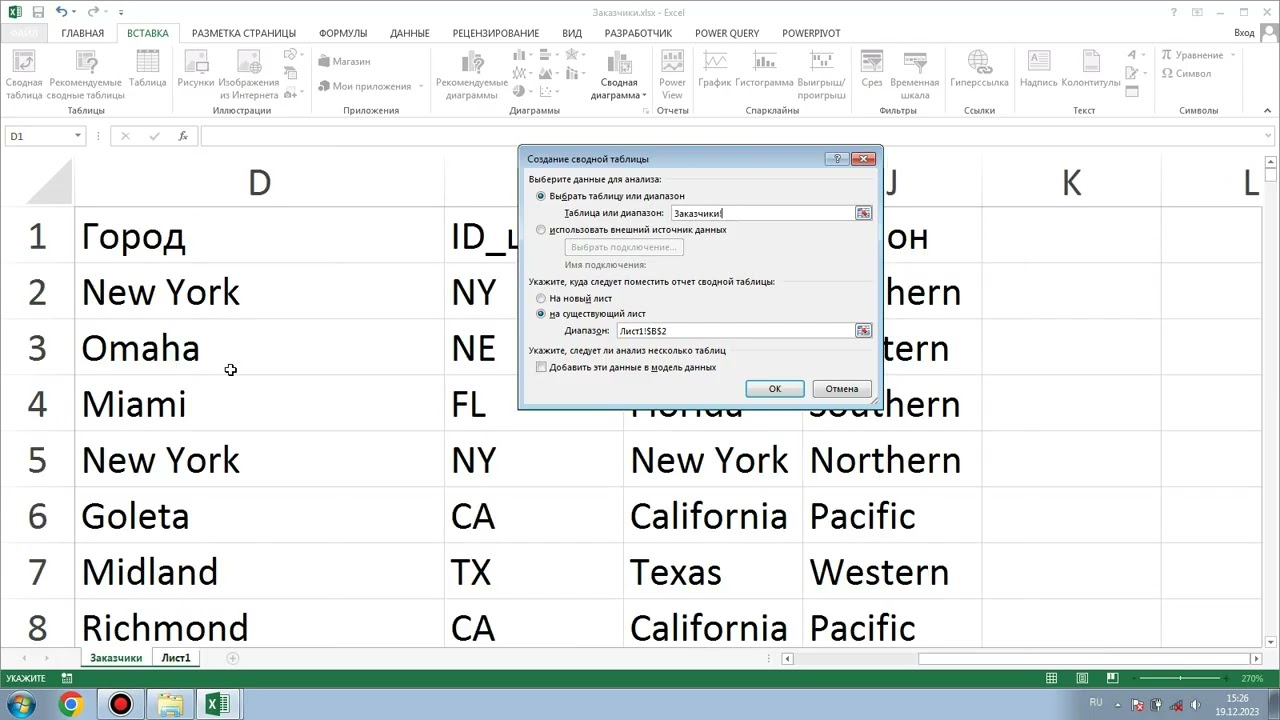The image size is (1280, 720).
Task: Confirm the dialog with ОК
Action: 775,389
